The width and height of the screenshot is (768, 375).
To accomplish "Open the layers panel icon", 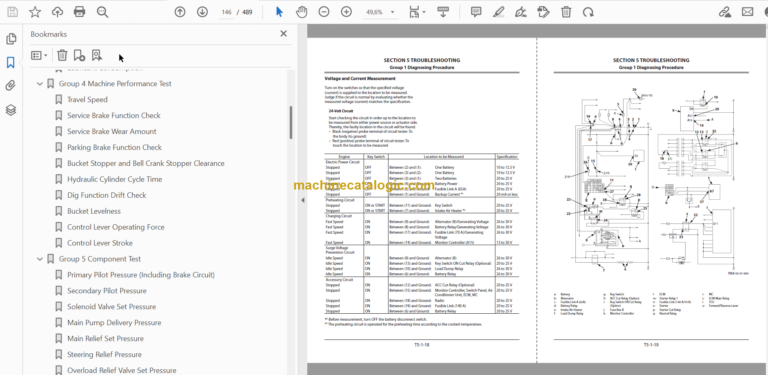I will coord(11,110).
